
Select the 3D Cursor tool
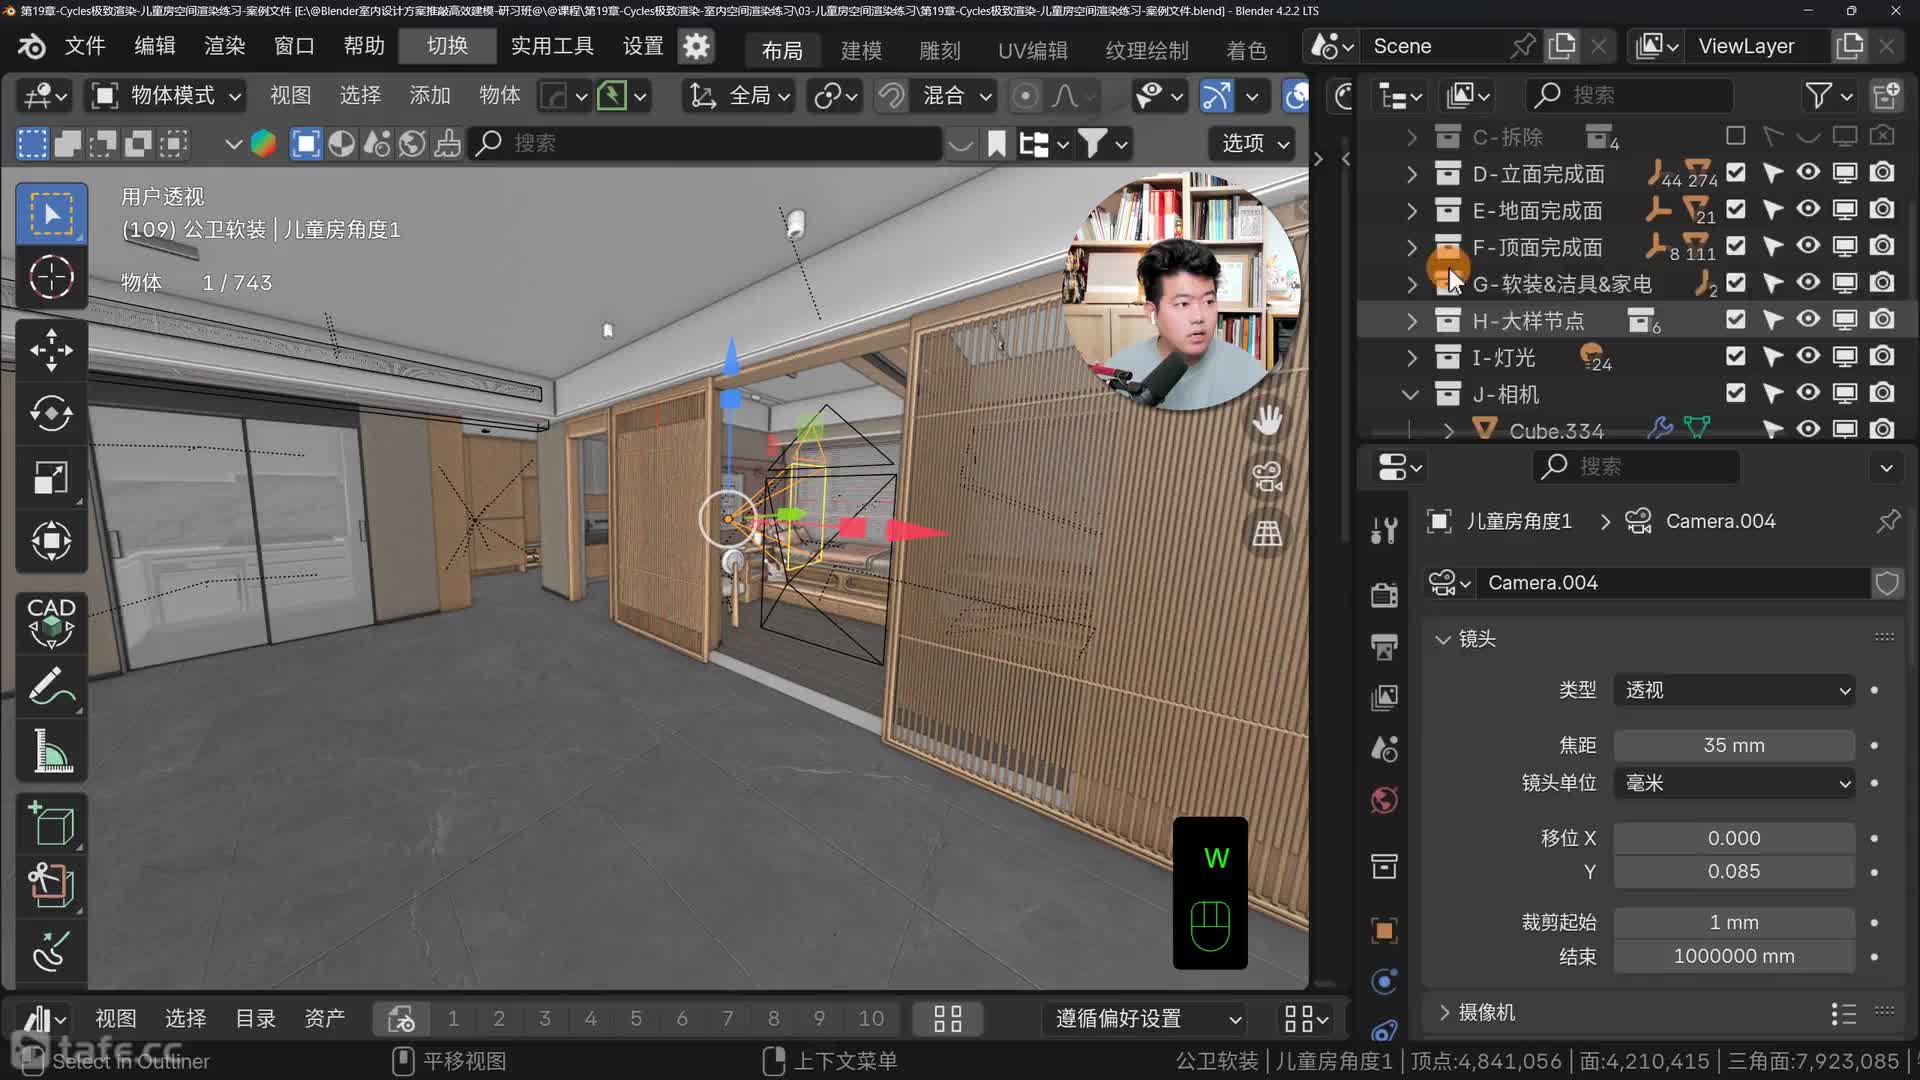[51, 277]
